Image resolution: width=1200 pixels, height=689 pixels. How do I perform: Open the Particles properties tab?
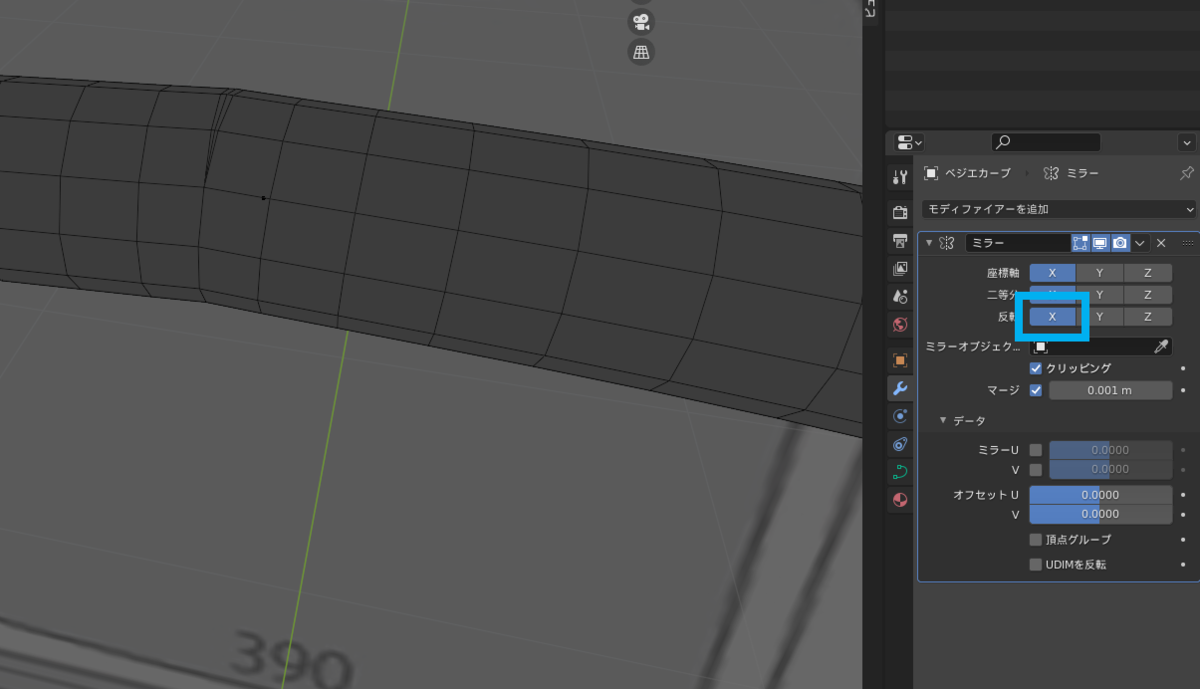pos(900,416)
